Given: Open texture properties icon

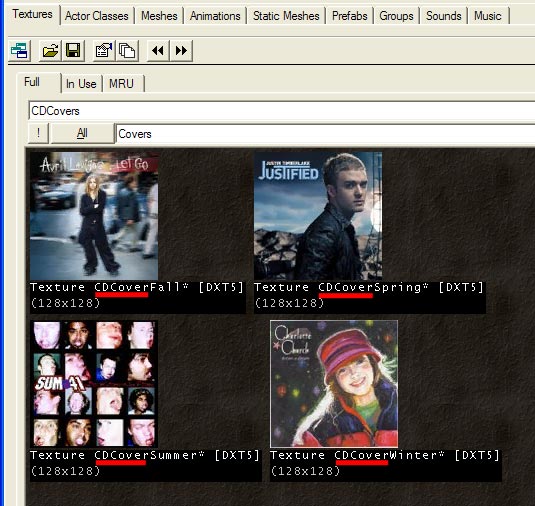Looking at the screenshot, I should click(x=104, y=51).
